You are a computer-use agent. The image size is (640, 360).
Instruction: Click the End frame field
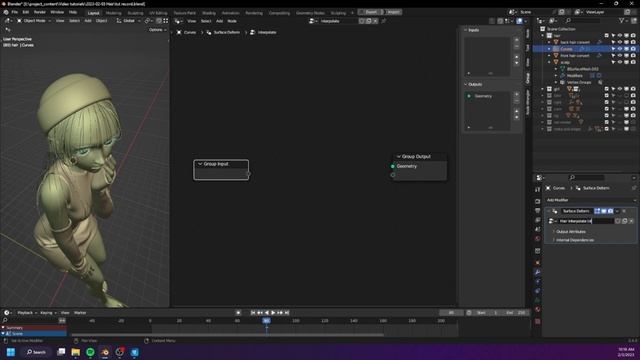(516, 313)
